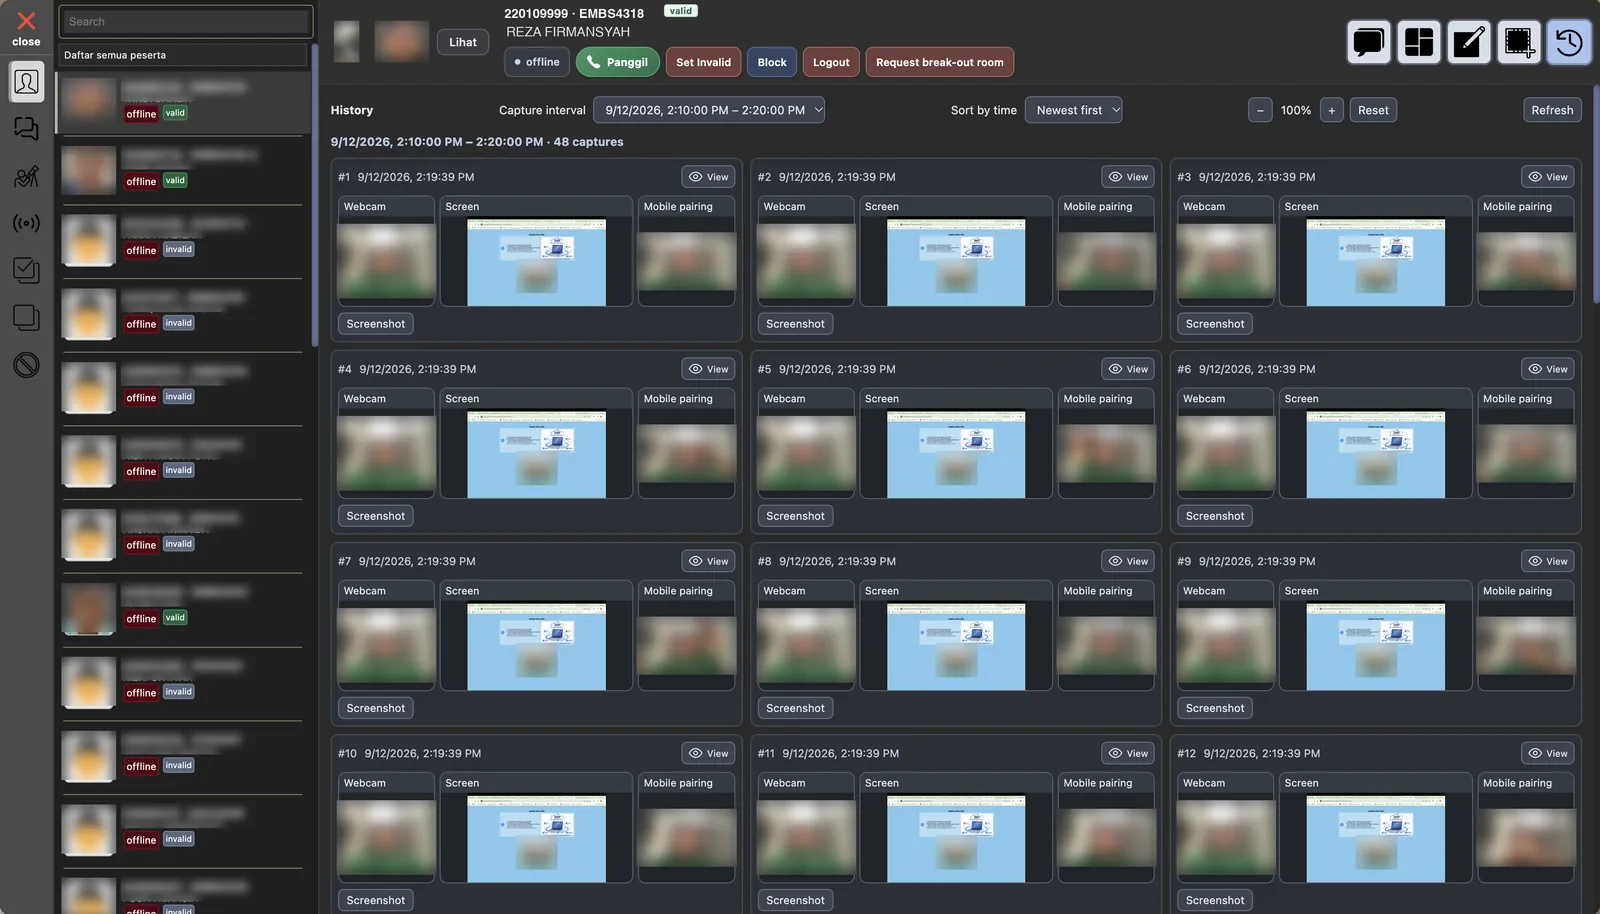Screen dimensions: 1600x914
Task: Toggle the History clock icon
Action: [x=1569, y=42]
